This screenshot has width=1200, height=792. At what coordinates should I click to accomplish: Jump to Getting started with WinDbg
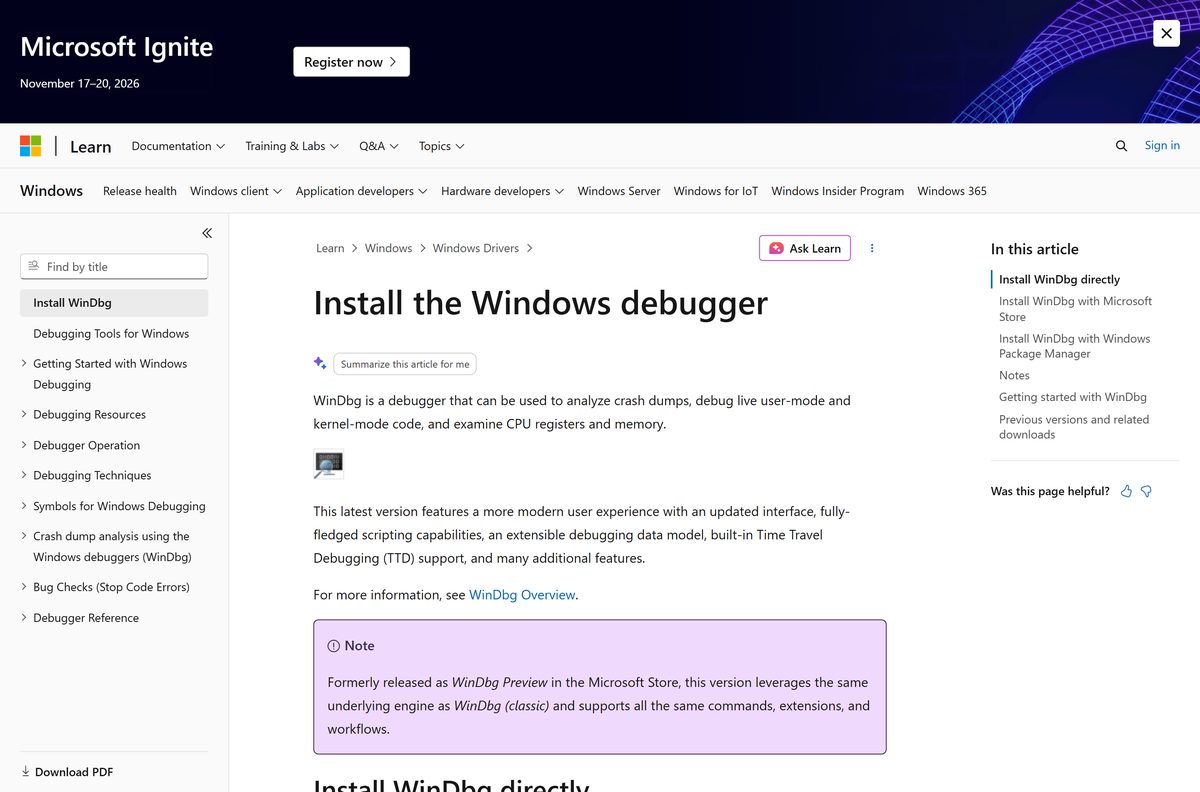coord(1073,397)
